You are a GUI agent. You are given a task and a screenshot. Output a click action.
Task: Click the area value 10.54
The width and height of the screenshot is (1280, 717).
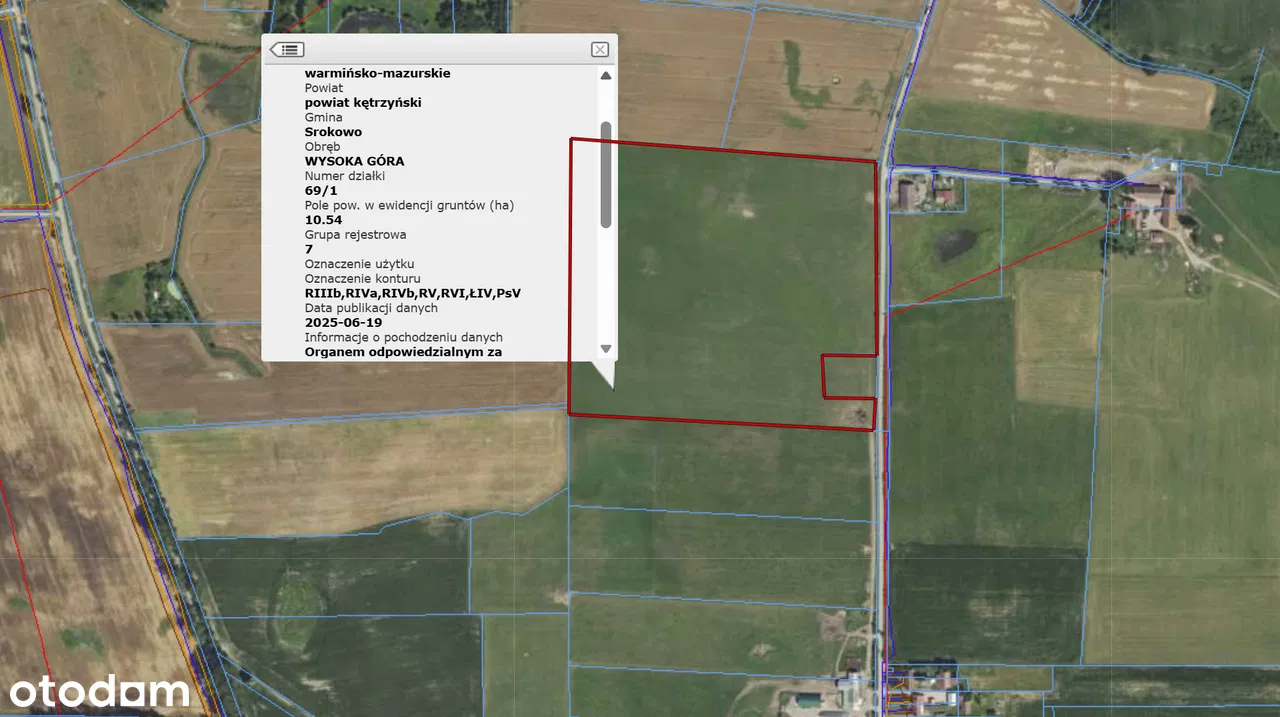pos(323,220)
